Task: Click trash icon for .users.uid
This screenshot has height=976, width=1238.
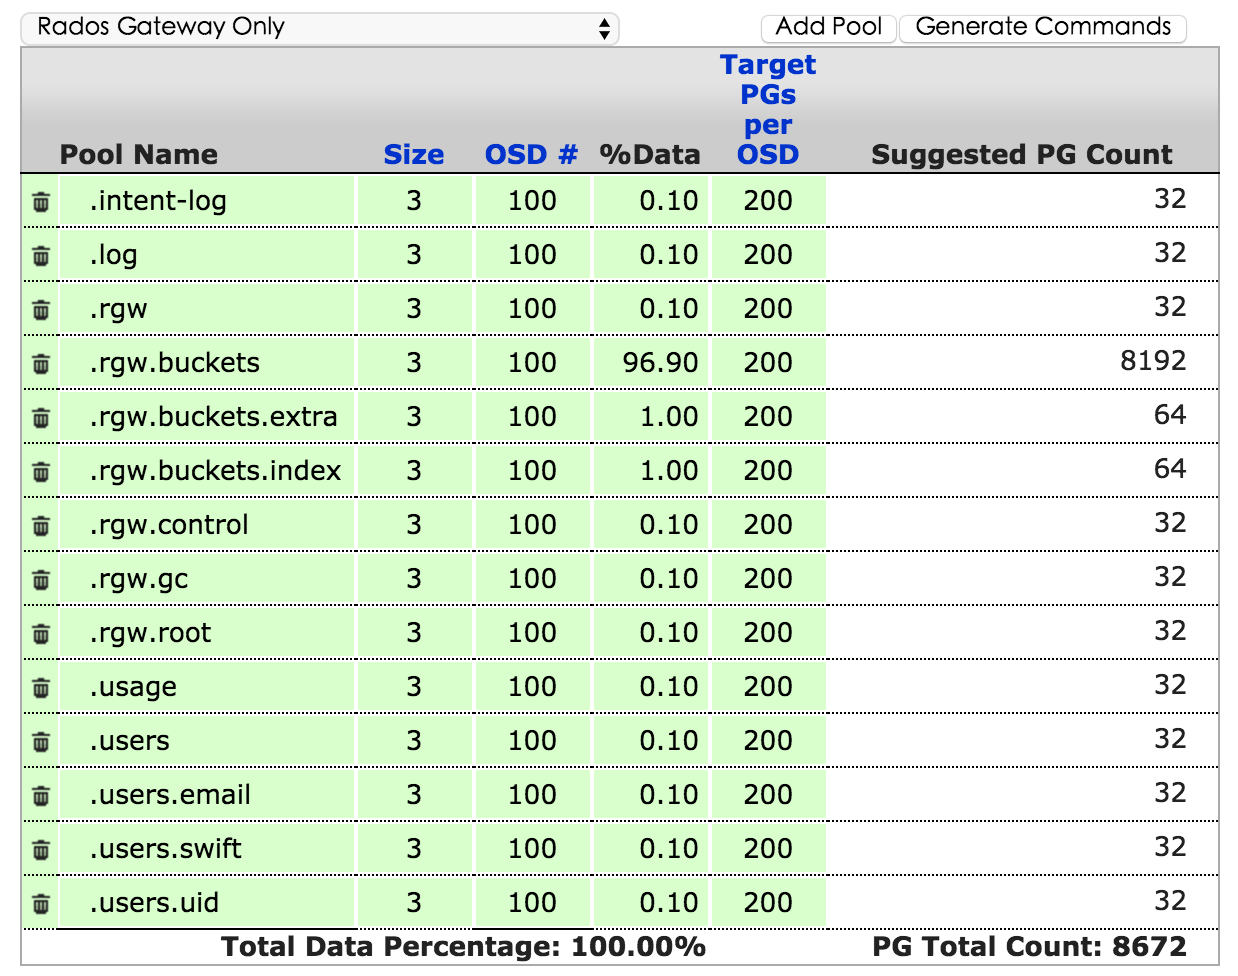Action: 41,904
